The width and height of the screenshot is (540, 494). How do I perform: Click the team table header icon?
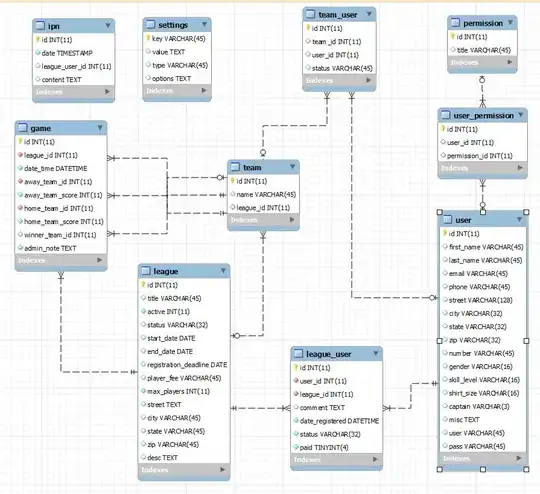tap(235, 167)
